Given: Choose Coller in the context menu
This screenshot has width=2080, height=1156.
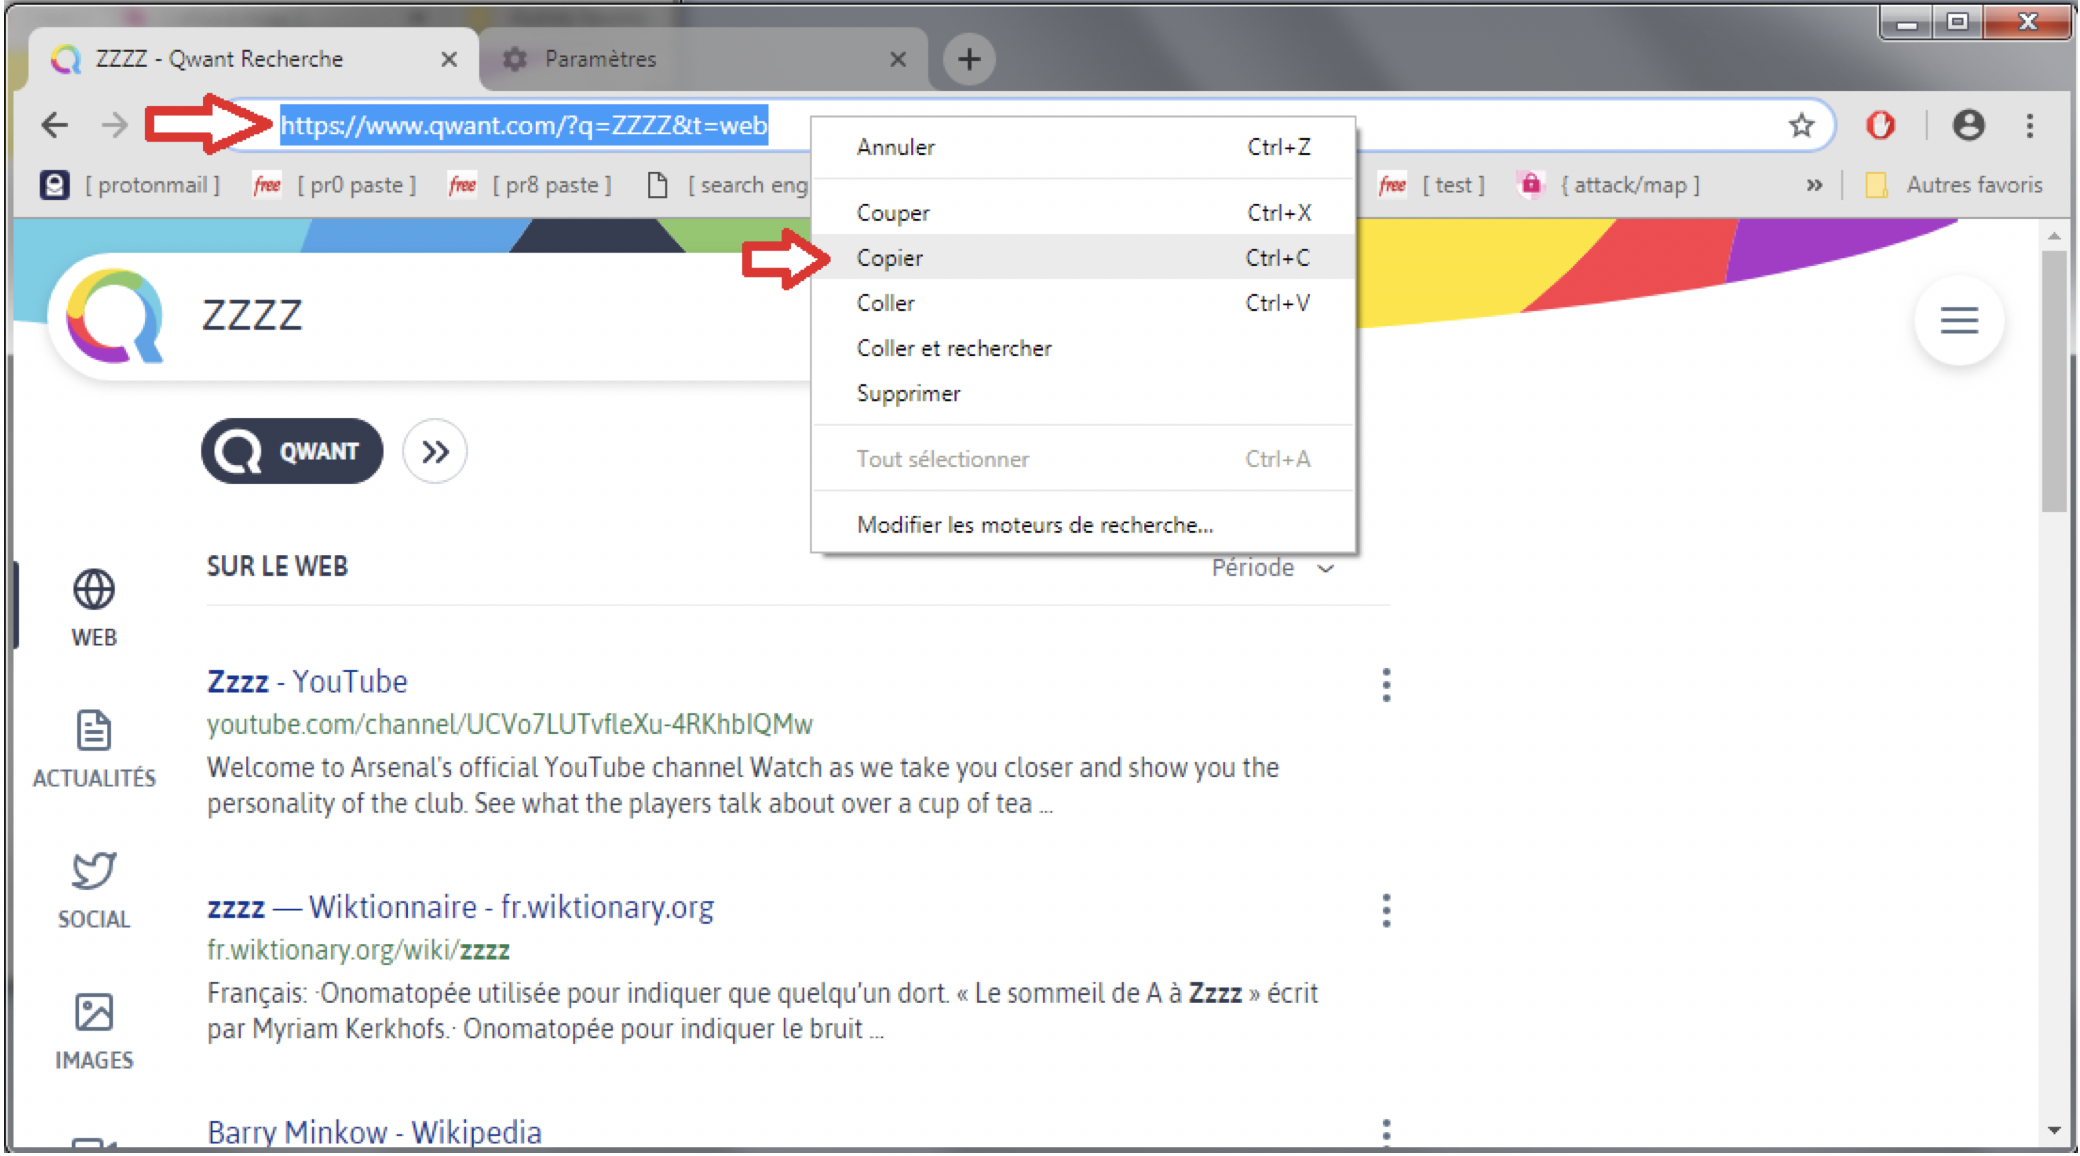Looking at the screenshot, I should click(x=1083, y=303).
